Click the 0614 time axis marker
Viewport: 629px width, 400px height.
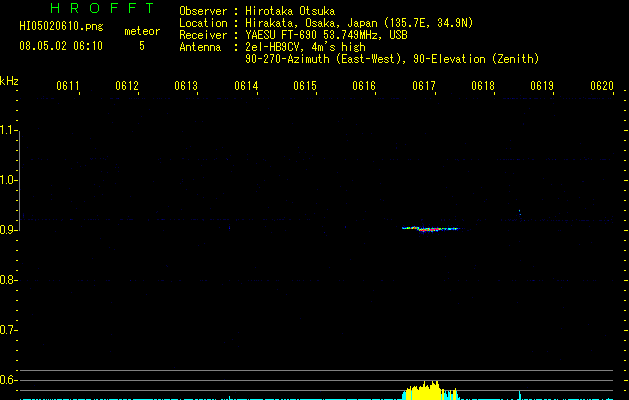[x=246, y=86]
